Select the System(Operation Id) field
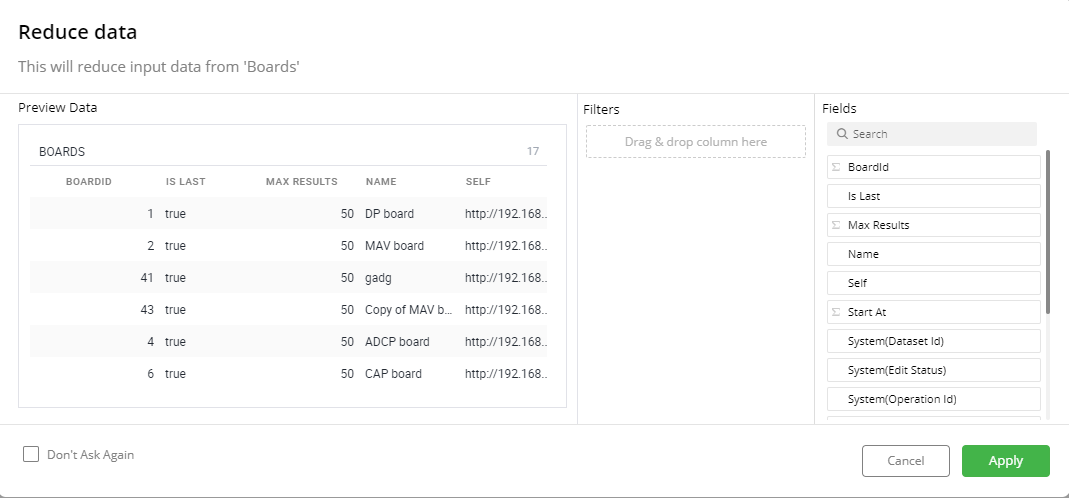1069x498 pixels. [933, 399]
